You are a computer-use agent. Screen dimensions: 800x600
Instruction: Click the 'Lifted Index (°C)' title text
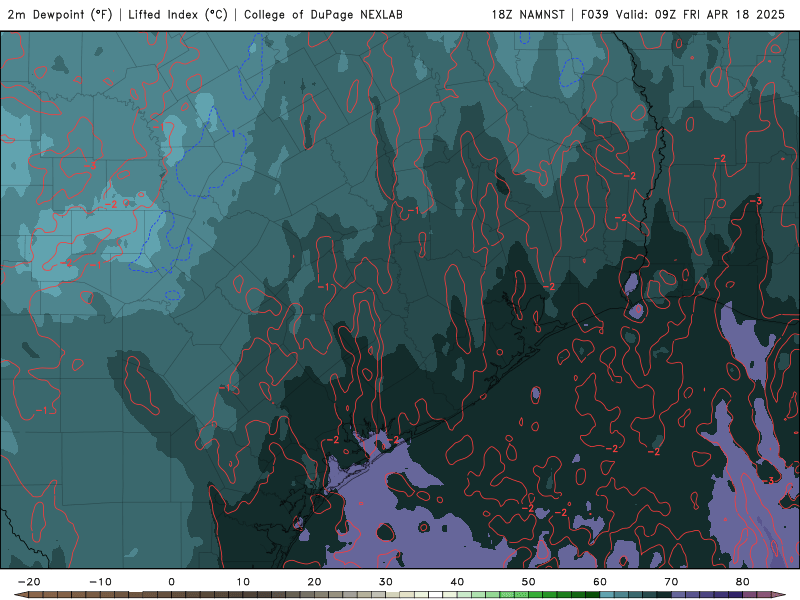[178, 15]
